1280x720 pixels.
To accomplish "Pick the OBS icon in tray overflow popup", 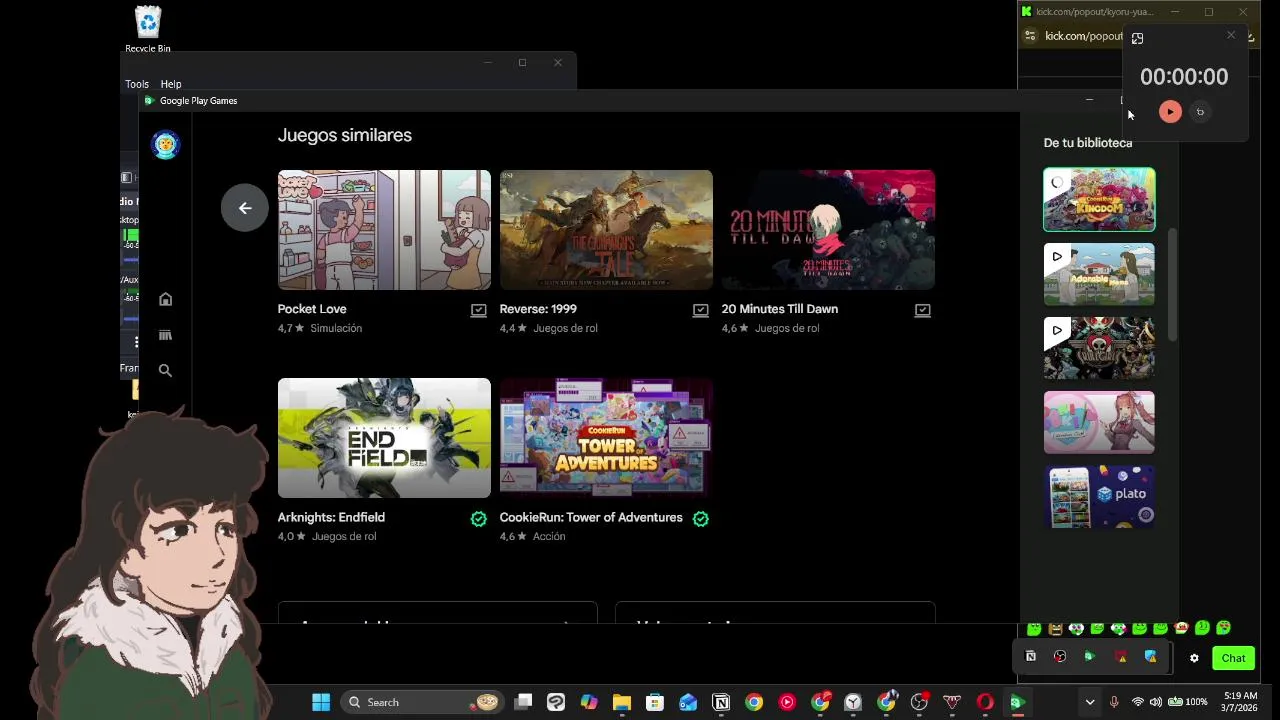I will pos(1060,657).
